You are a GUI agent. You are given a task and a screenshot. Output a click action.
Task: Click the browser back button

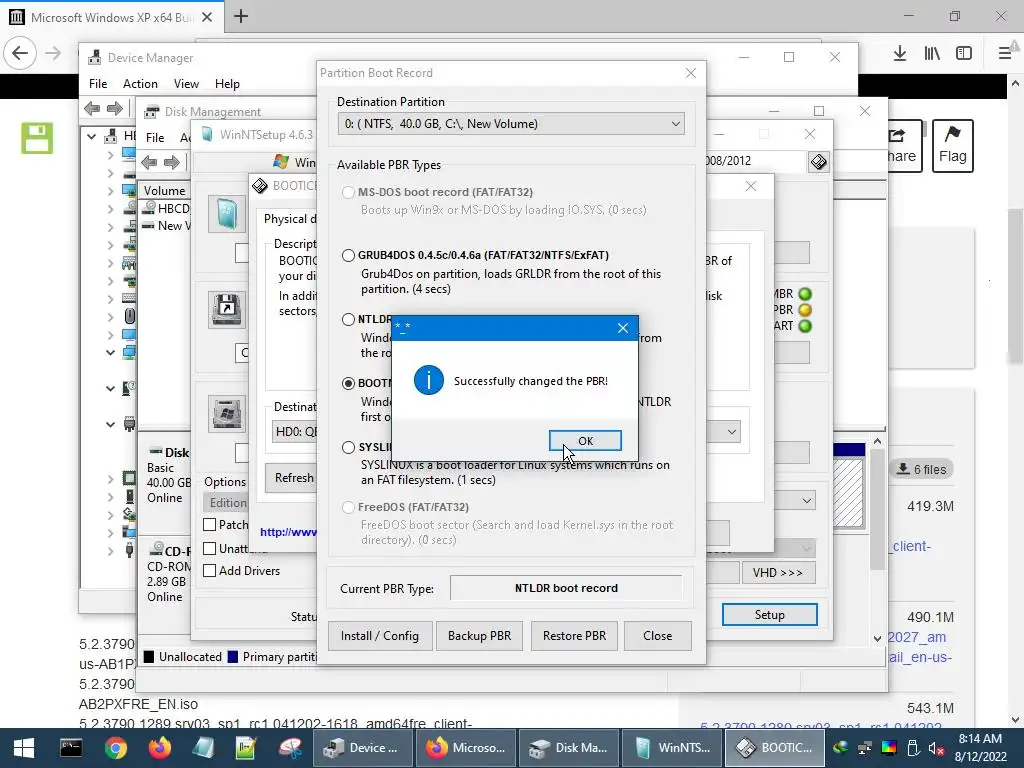click(20, 53)
